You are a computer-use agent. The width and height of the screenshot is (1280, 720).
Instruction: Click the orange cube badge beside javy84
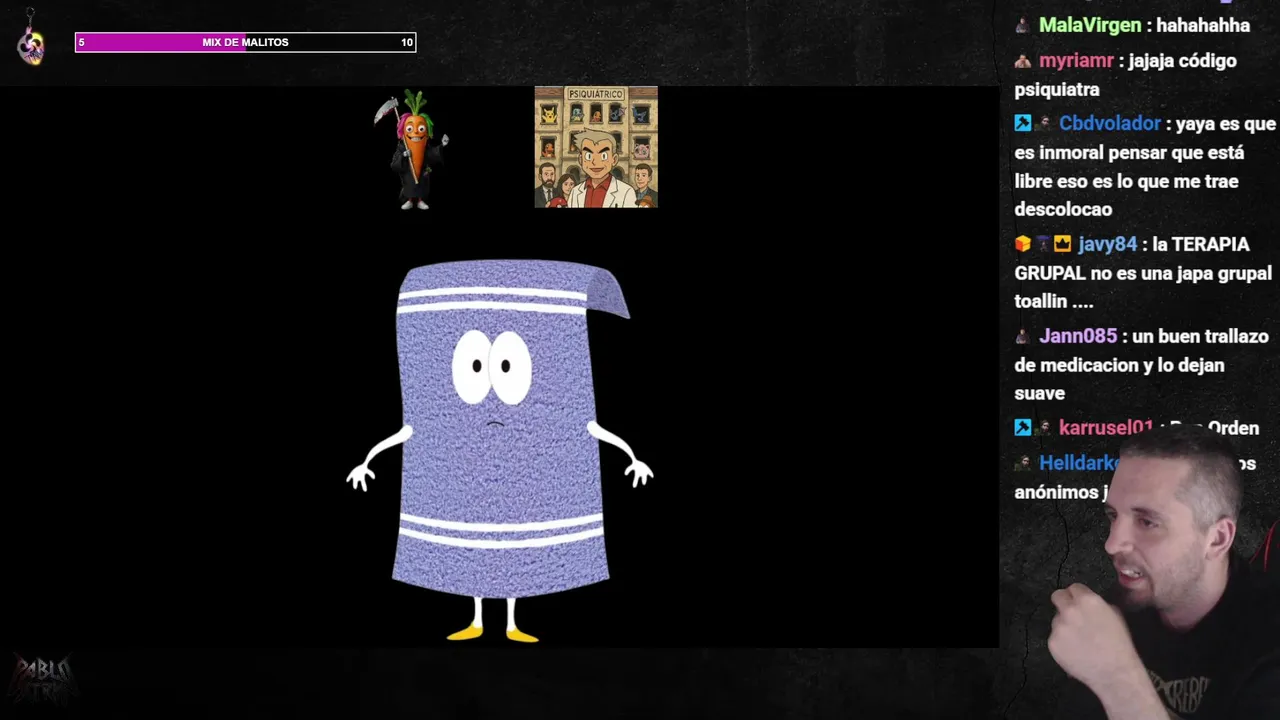pyautogui.click(x=1022, y=244)
